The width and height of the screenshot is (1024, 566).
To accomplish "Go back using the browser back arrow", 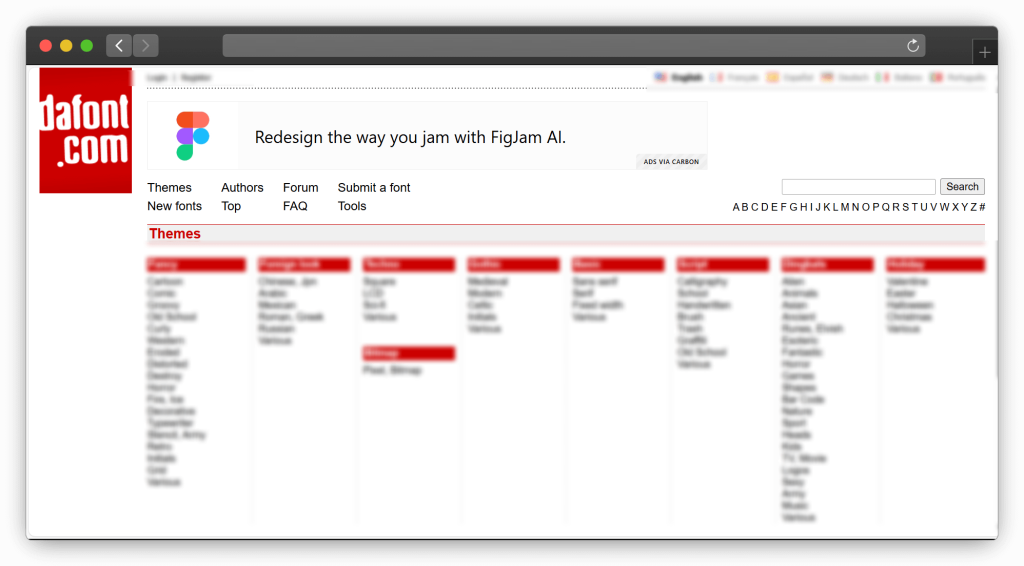I will pyautogui.click(x=119, y=46).
